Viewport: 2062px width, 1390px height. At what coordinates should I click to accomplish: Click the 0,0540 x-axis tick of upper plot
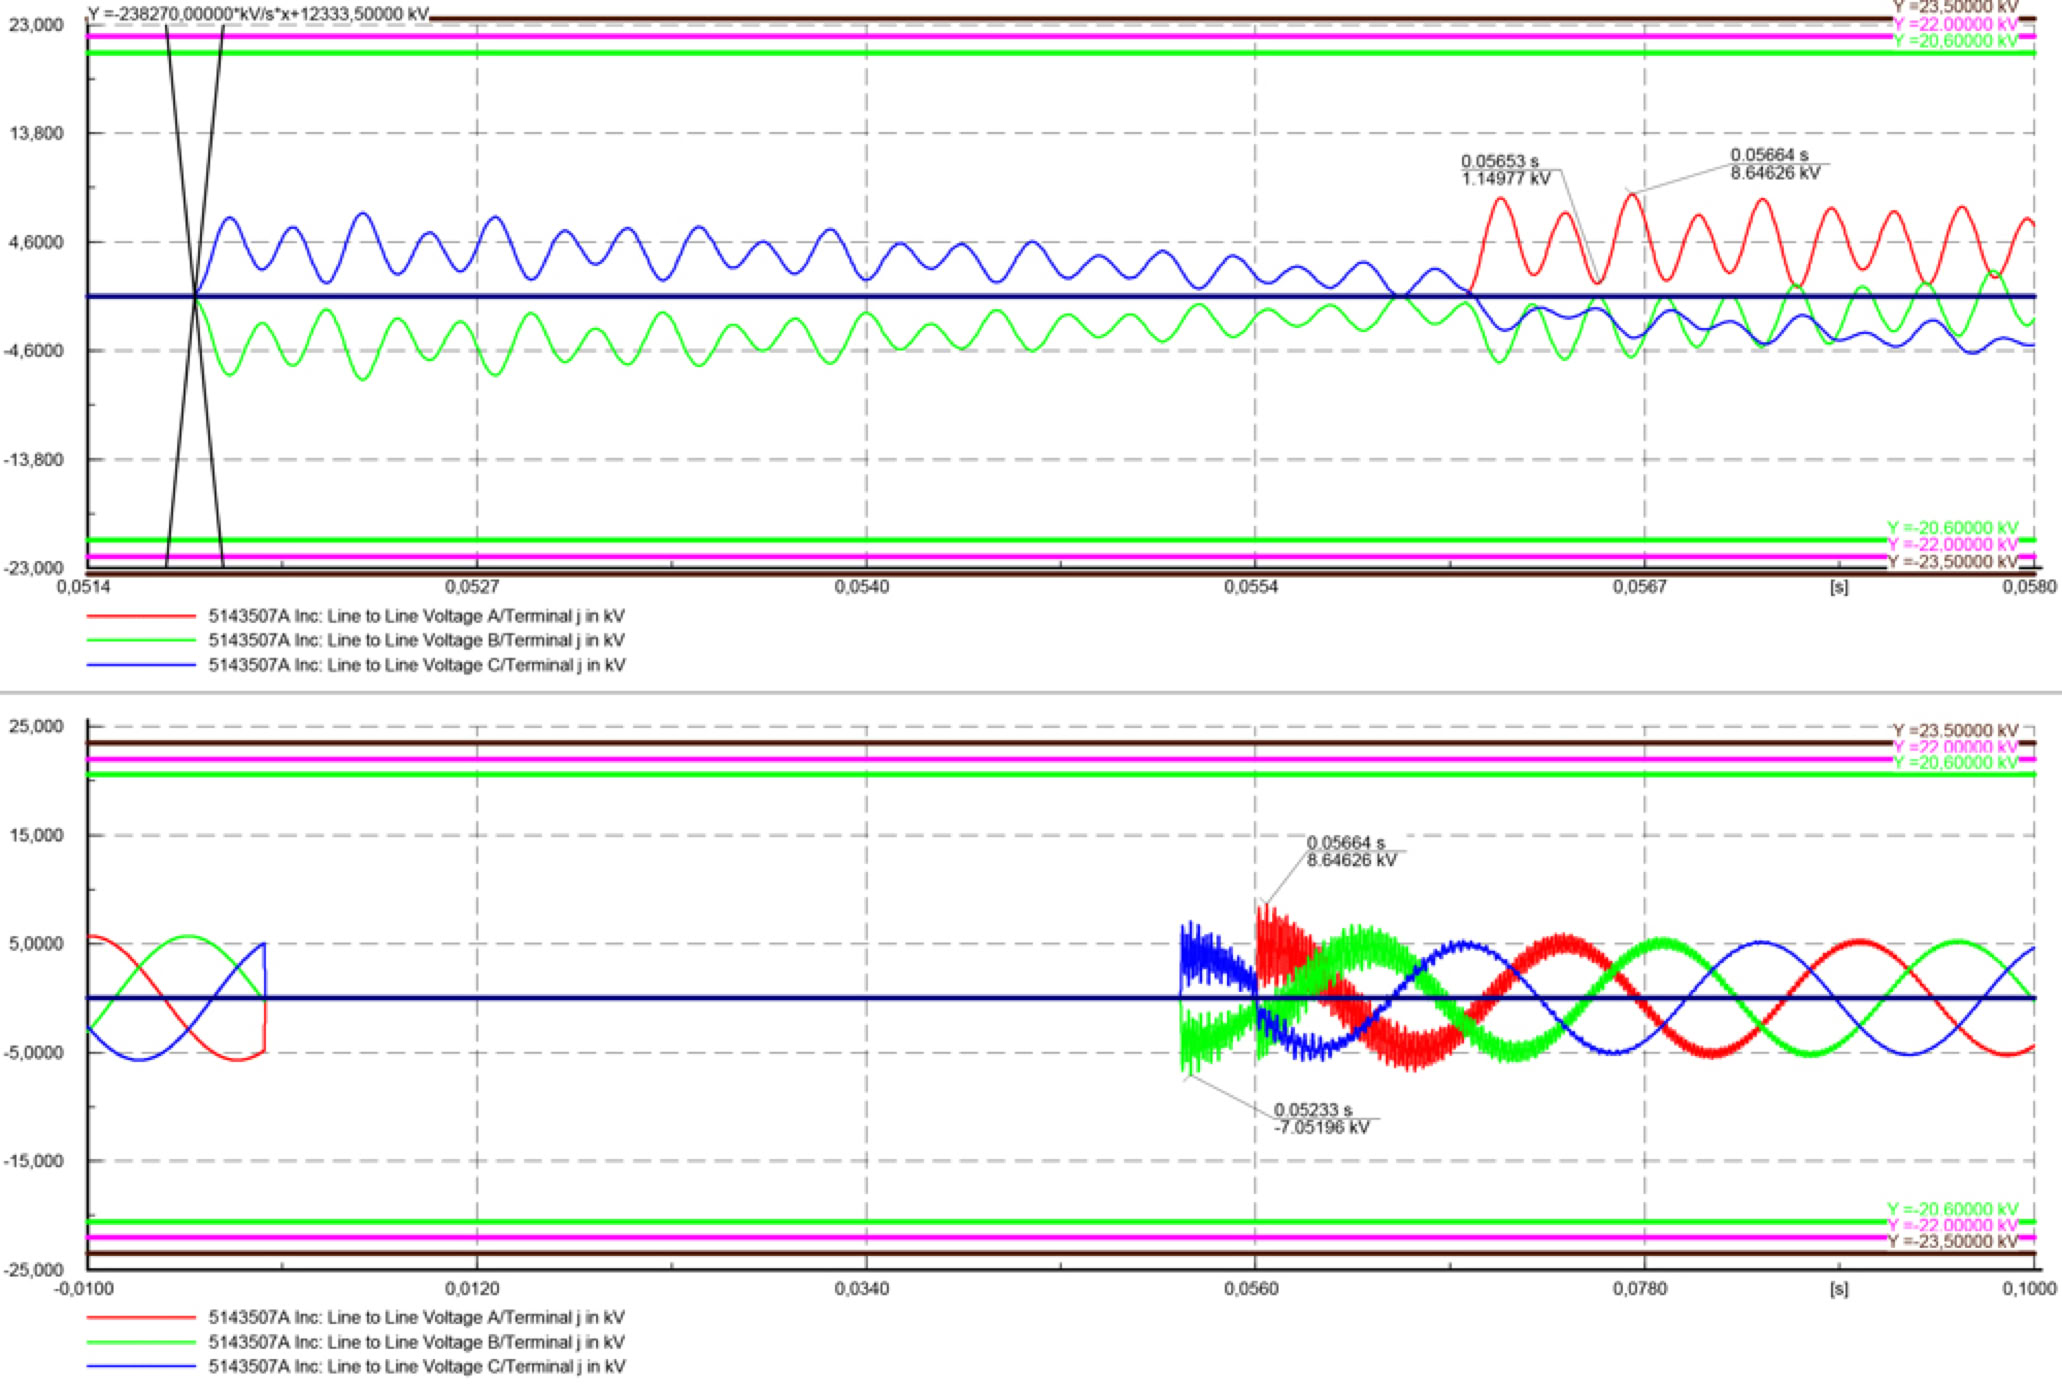tap(862, 587)
